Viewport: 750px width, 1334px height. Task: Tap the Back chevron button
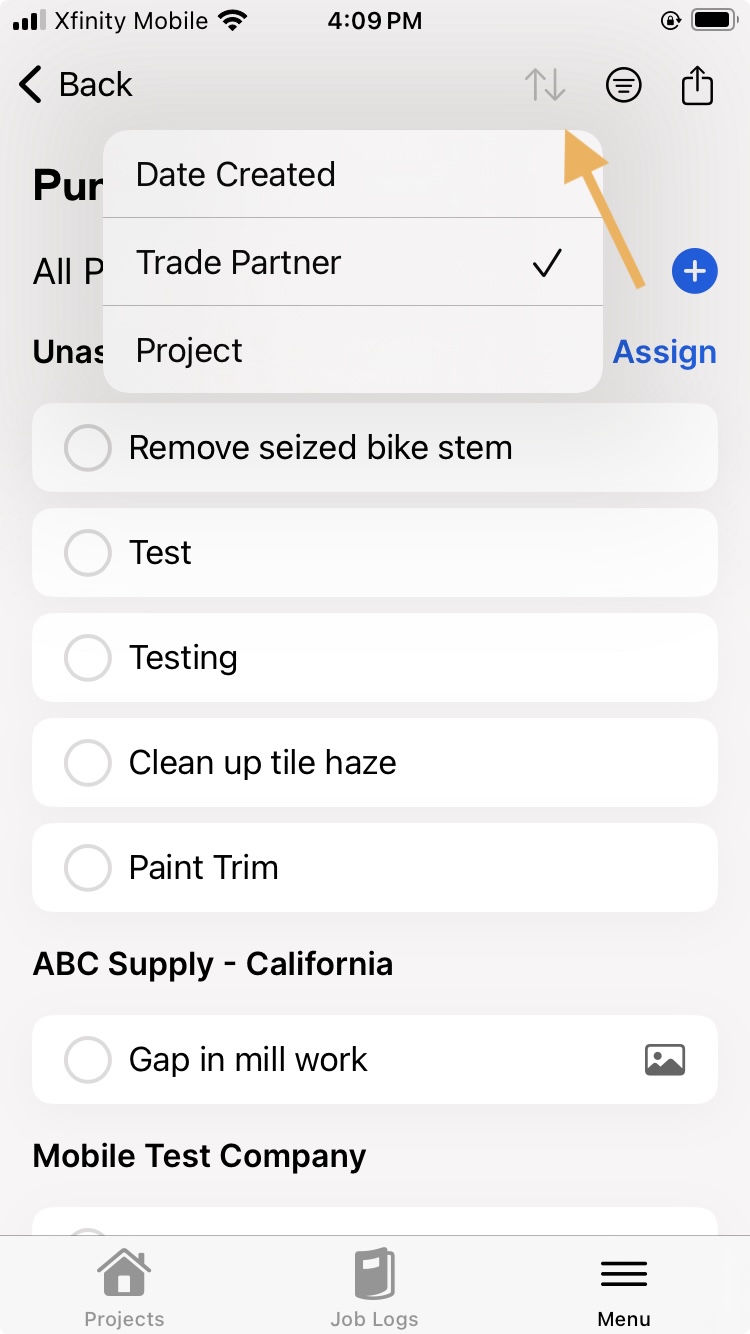point(76,85)
